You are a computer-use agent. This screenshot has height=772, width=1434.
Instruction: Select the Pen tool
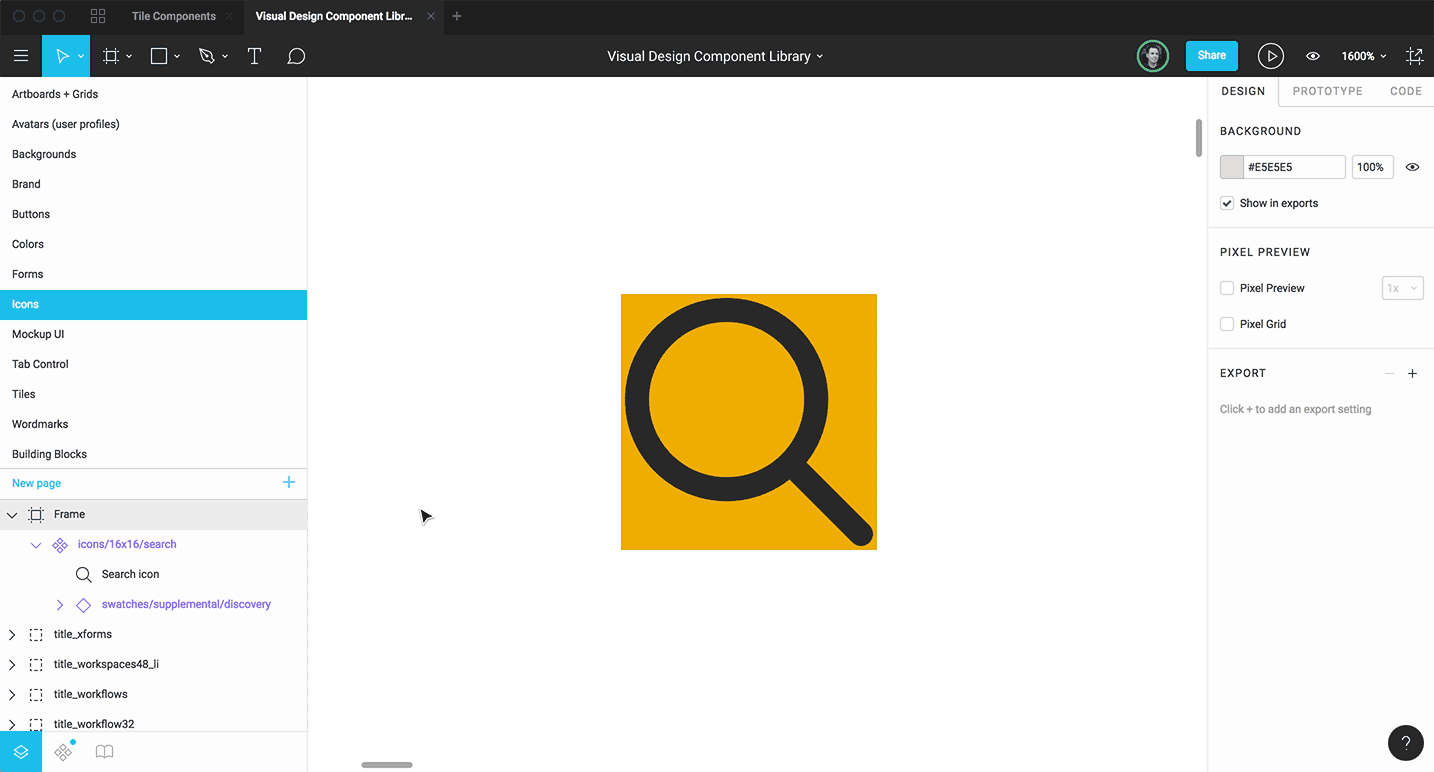pyautogui.click(x=206, y=56)
